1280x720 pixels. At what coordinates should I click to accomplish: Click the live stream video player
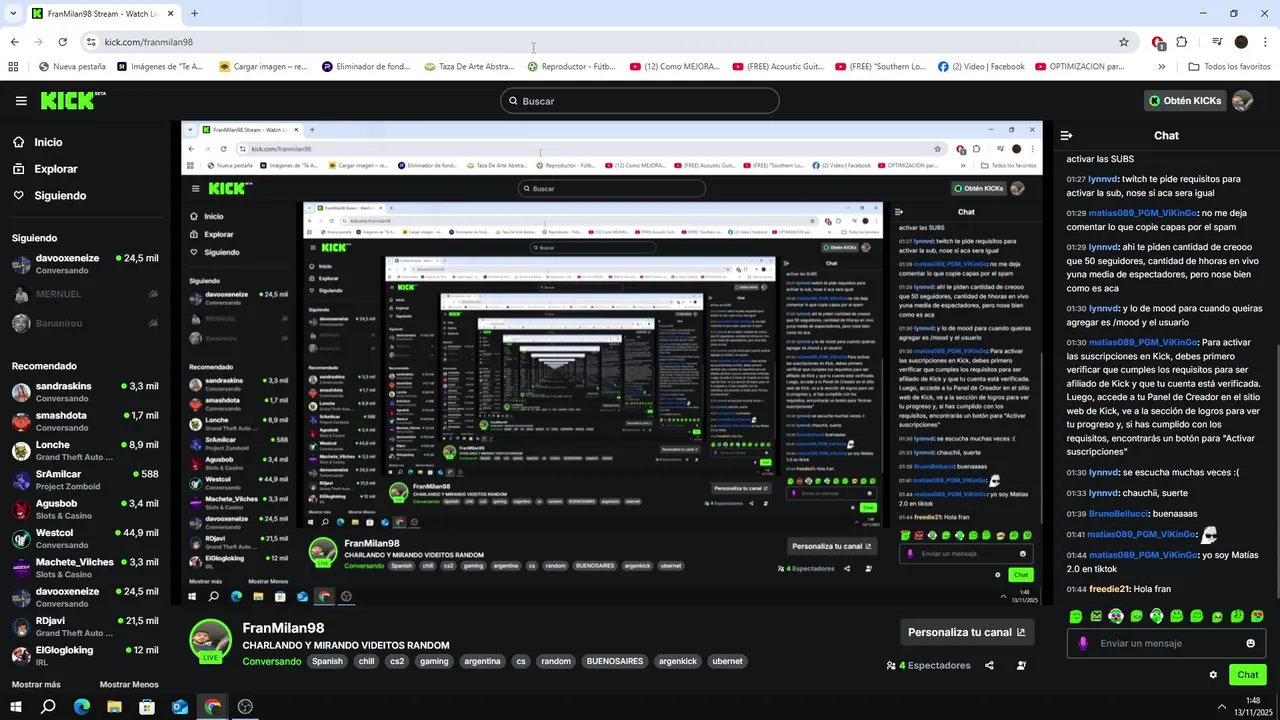pos(611,363)
